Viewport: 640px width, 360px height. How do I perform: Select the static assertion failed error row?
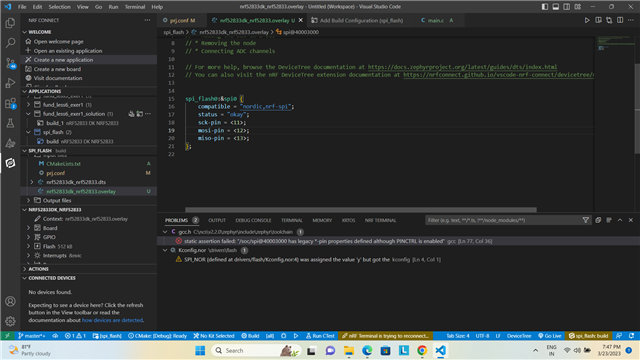398,241
